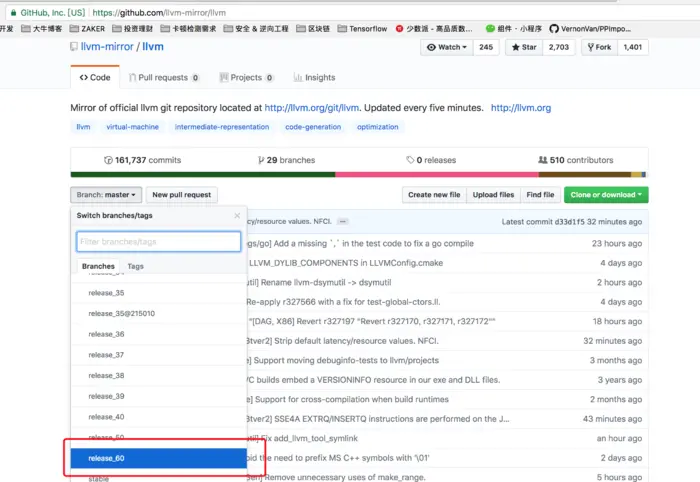The image size is (700, 482).
Task: Open commit renaming llvm-dsymutil to dsymutil
Action: [319, 283]
